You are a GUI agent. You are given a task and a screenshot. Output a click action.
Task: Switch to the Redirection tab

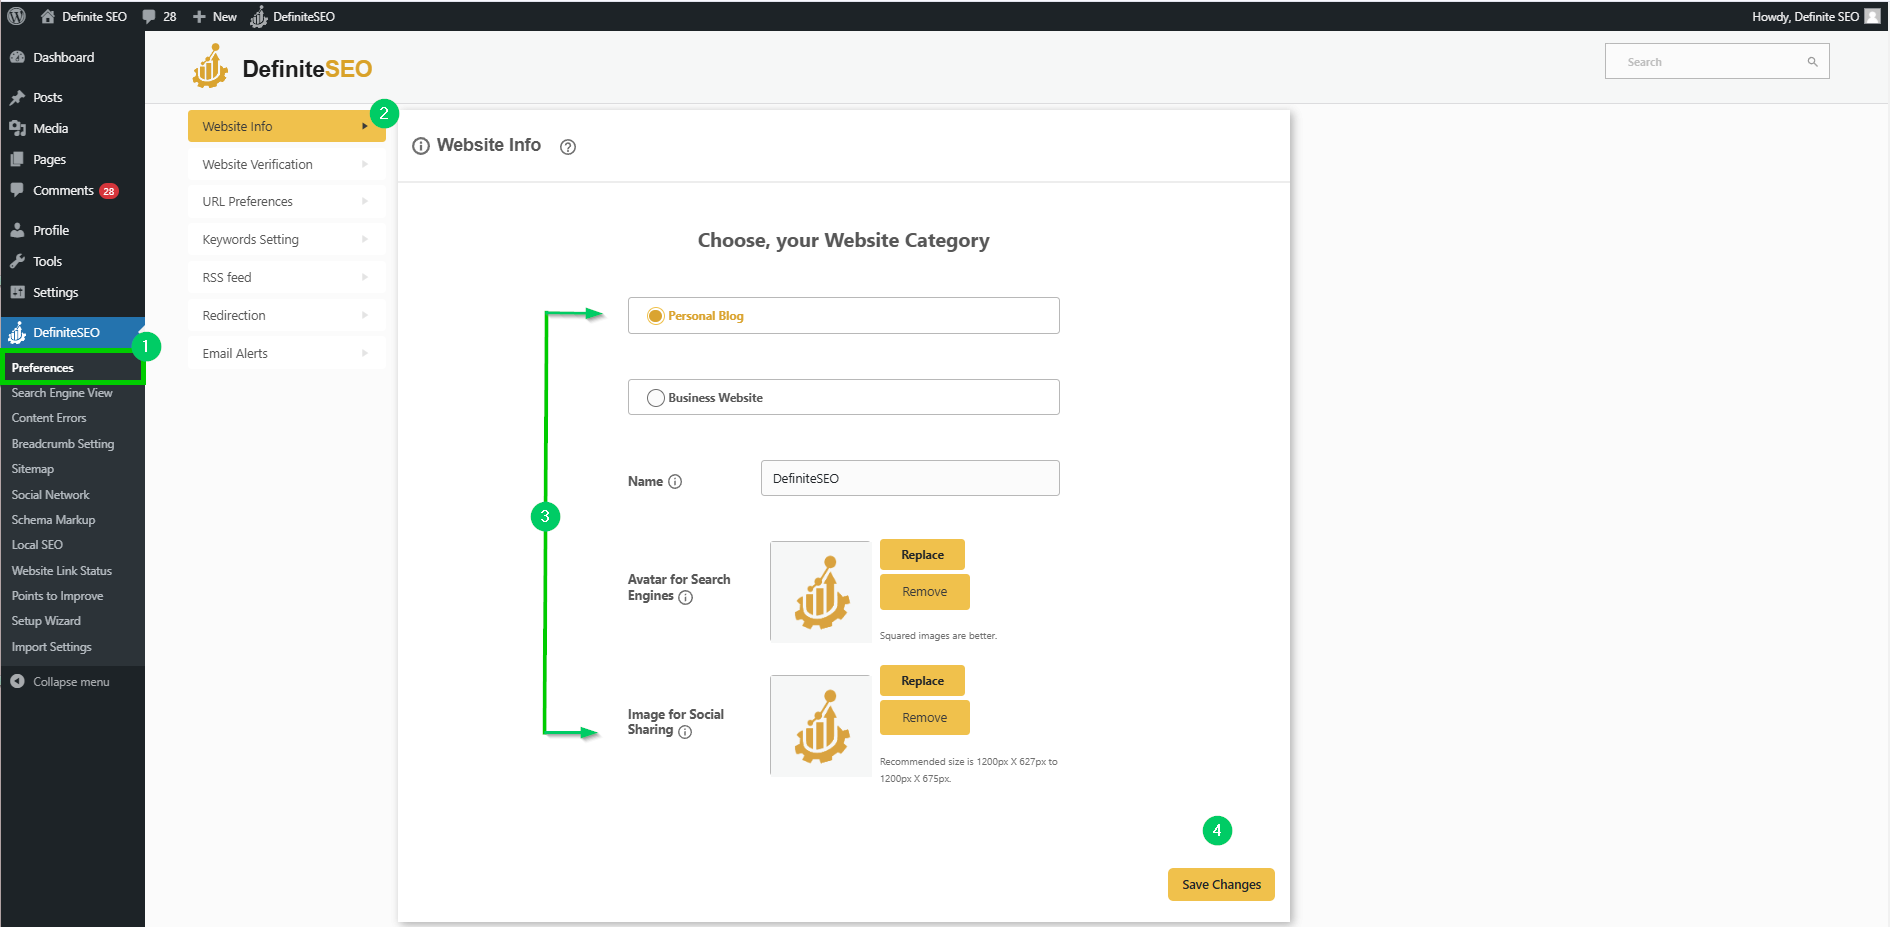click(x=286, y=315)
